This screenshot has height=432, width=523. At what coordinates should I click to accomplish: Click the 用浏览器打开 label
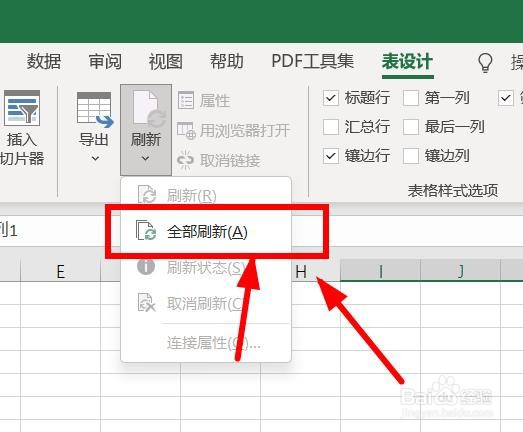coord(245,130)
